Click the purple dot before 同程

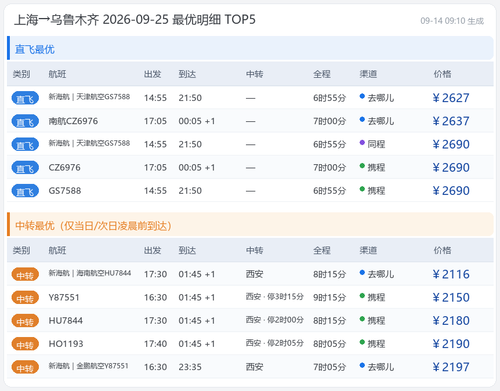(362, 143)
